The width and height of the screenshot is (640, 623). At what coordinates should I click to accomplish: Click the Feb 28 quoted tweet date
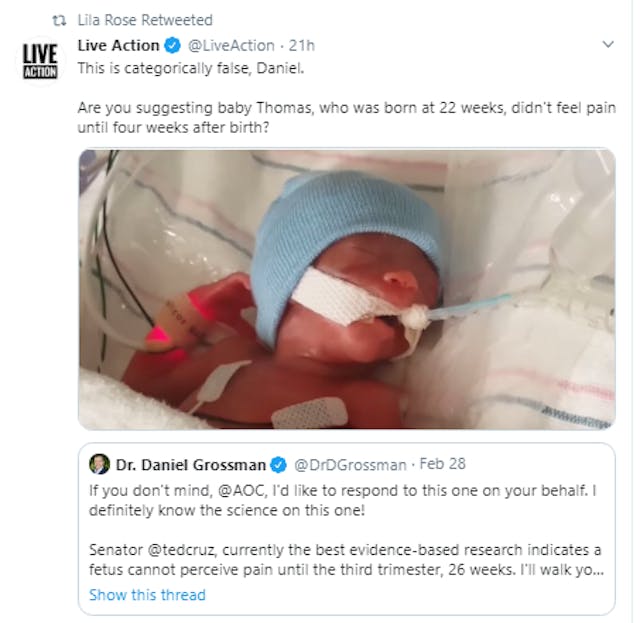441,465
